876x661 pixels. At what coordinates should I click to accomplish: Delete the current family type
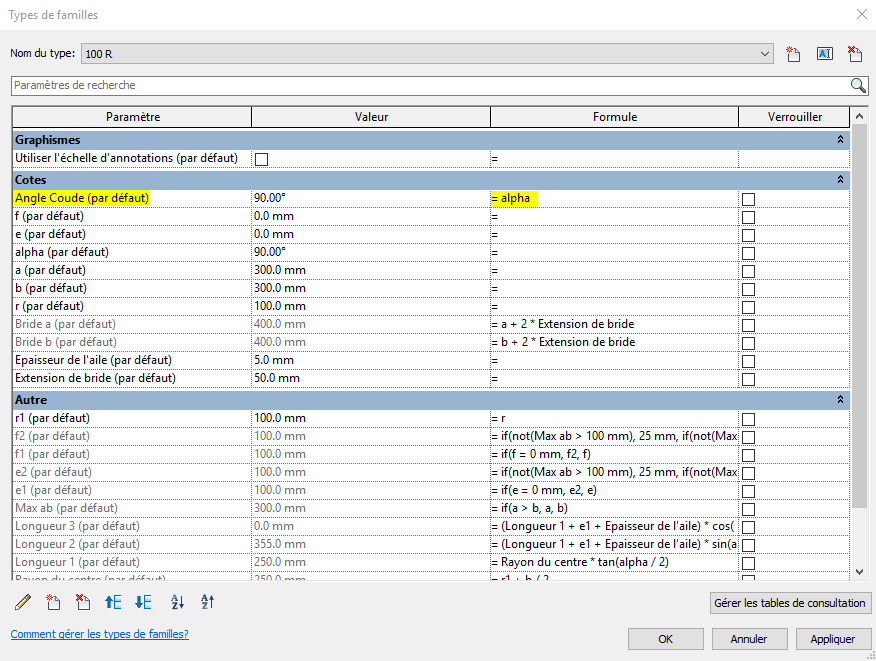click(855, 54)
